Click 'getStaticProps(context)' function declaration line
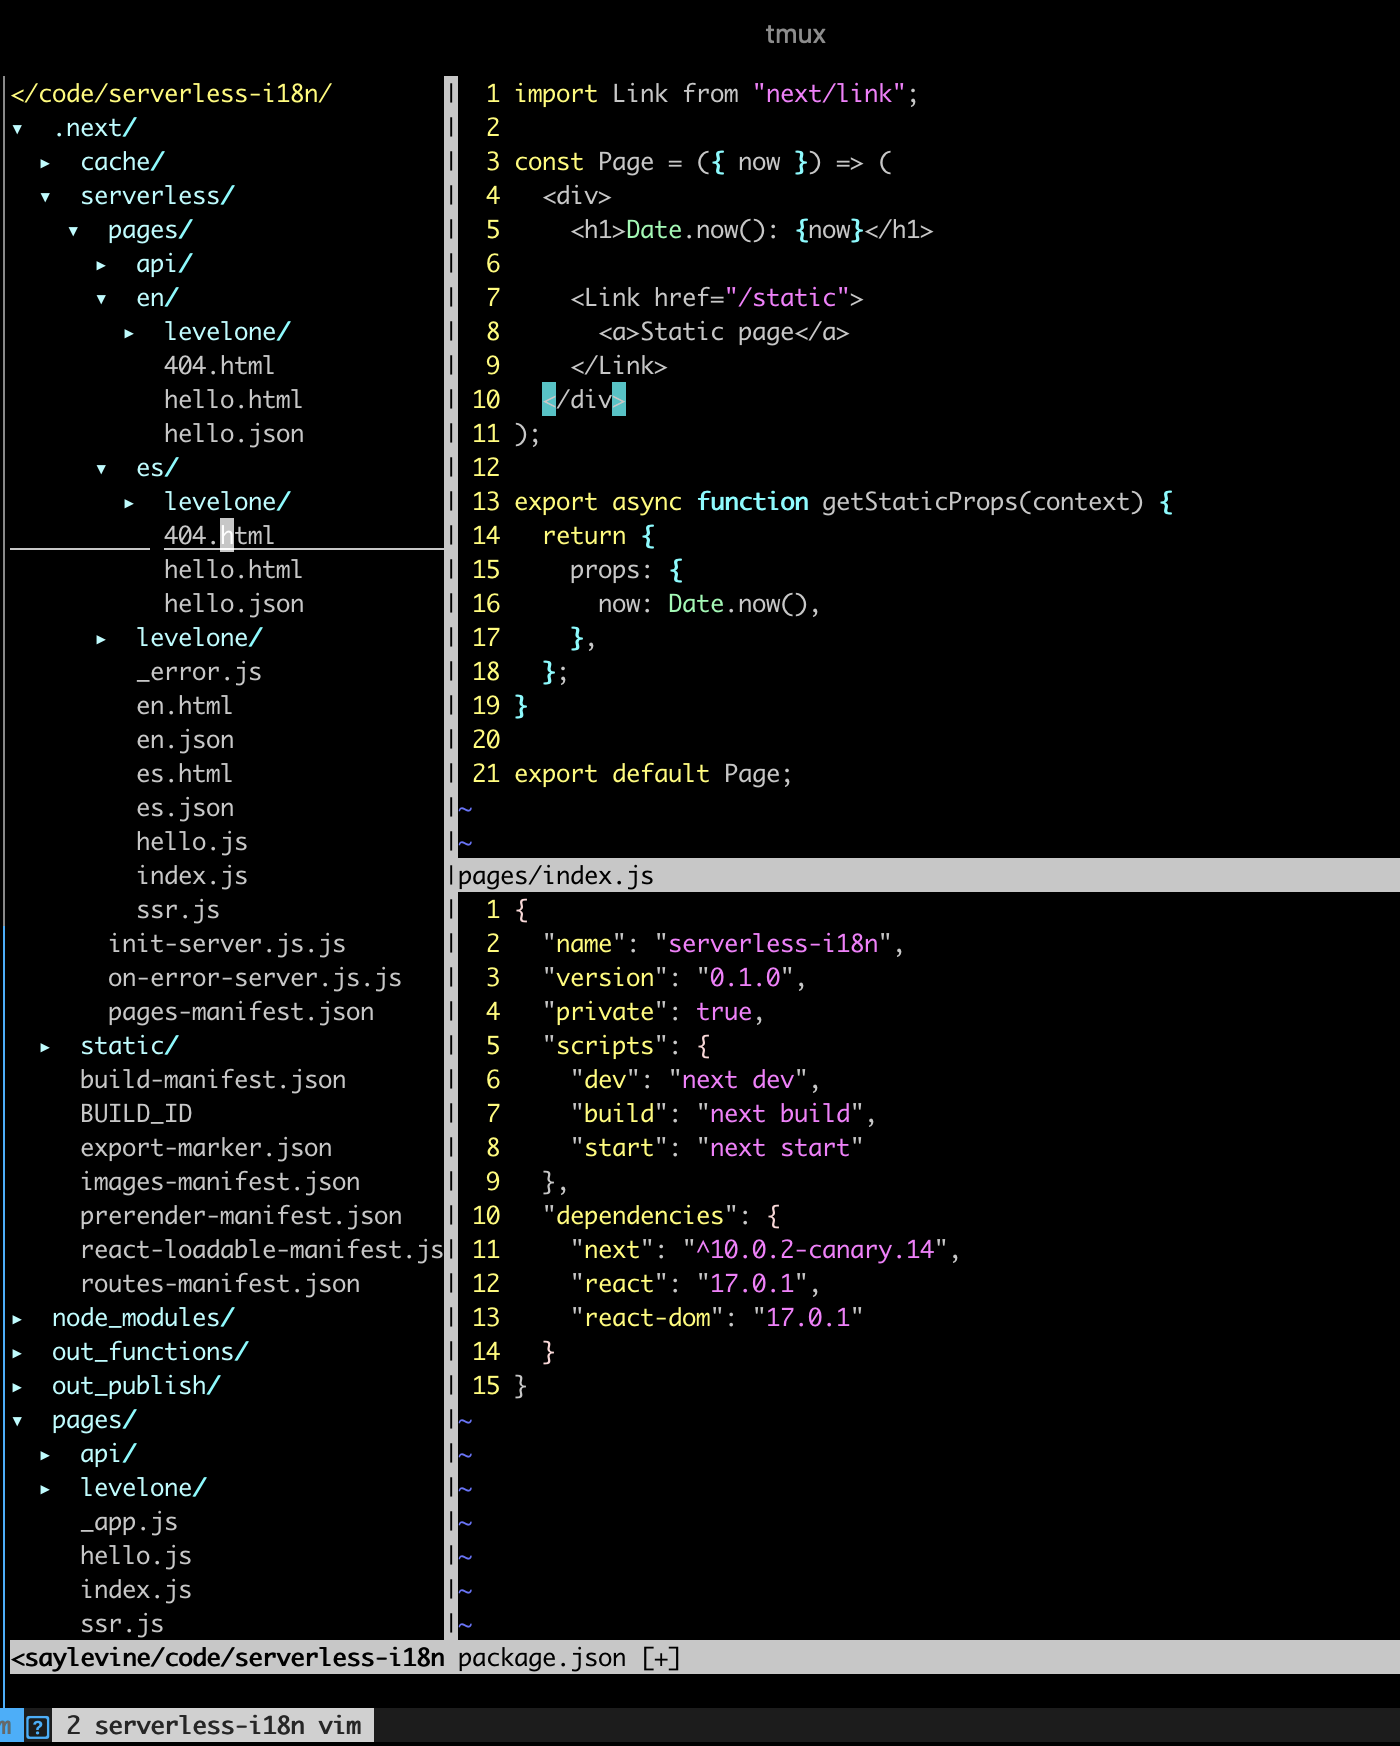The height and width of the screenshot is (1746, 1400). (843, 502)
